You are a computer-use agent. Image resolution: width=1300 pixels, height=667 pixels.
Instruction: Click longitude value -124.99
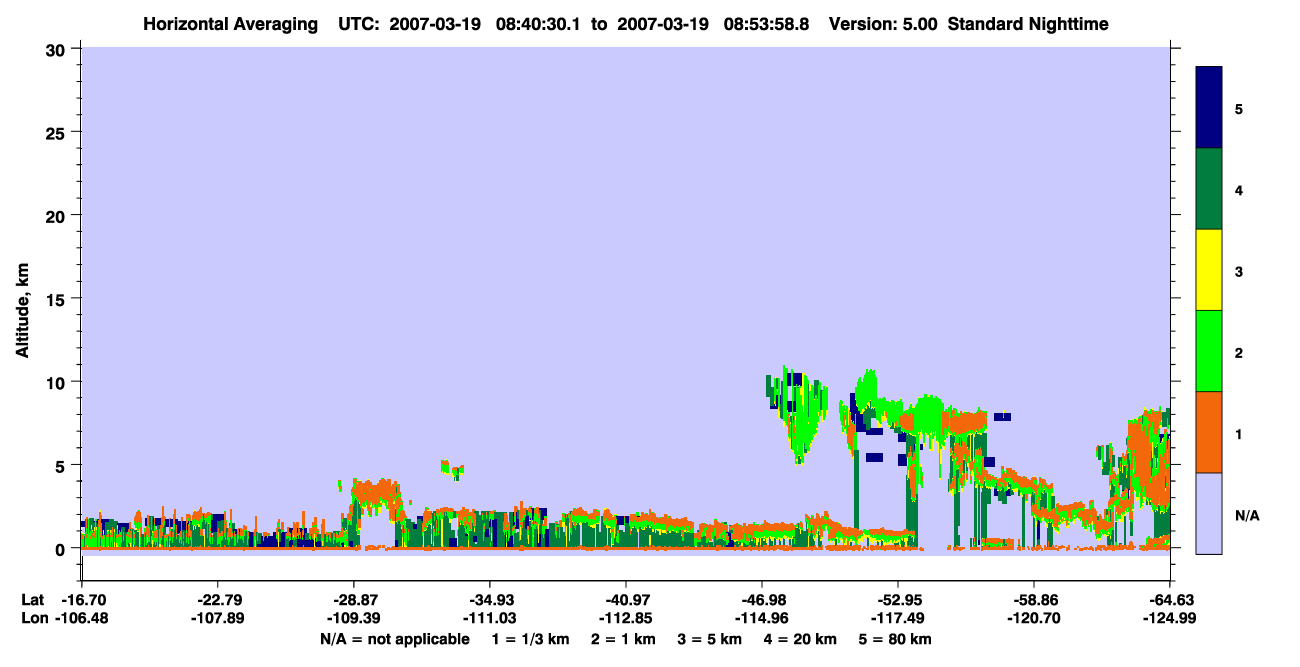tap(1169, 618)
